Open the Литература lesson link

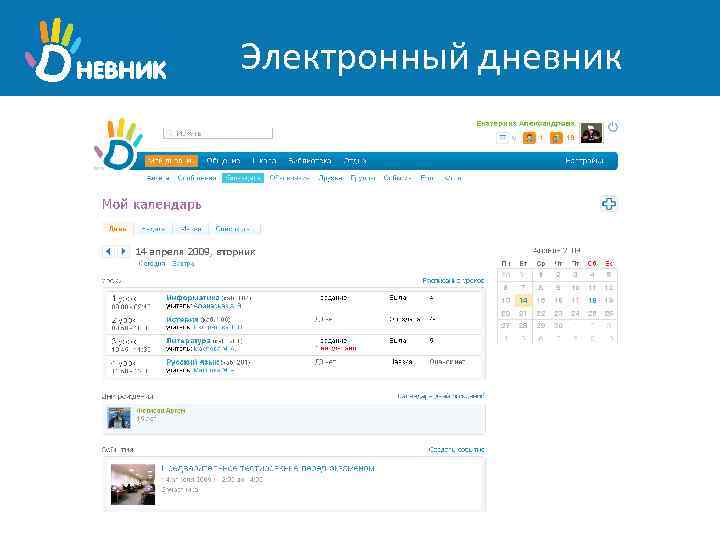pos(188,341)
